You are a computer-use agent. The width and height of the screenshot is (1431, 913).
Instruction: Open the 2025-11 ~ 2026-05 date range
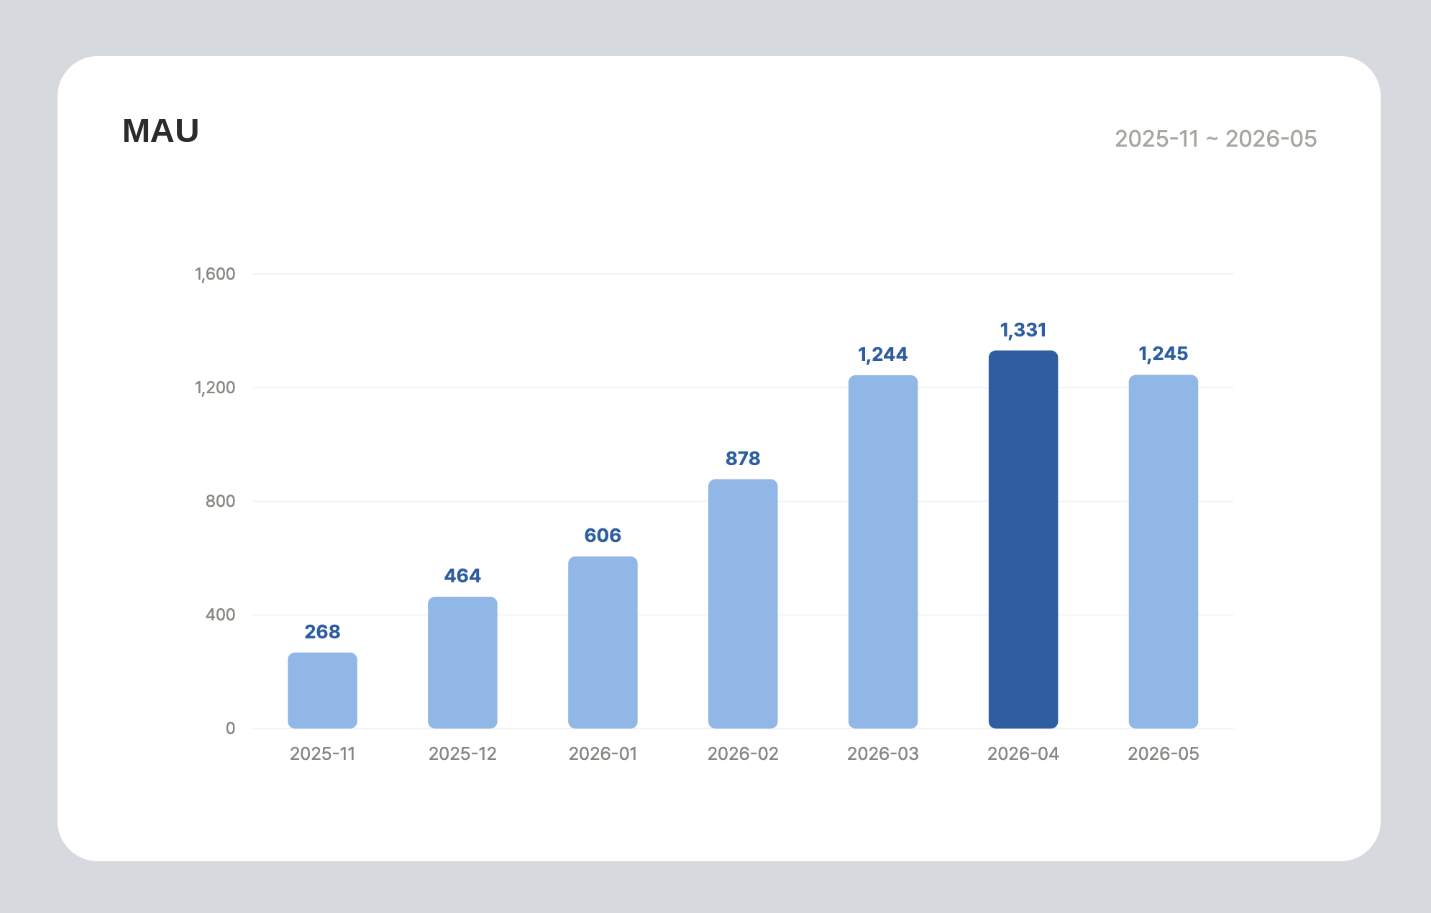[x=1216, y=139]
